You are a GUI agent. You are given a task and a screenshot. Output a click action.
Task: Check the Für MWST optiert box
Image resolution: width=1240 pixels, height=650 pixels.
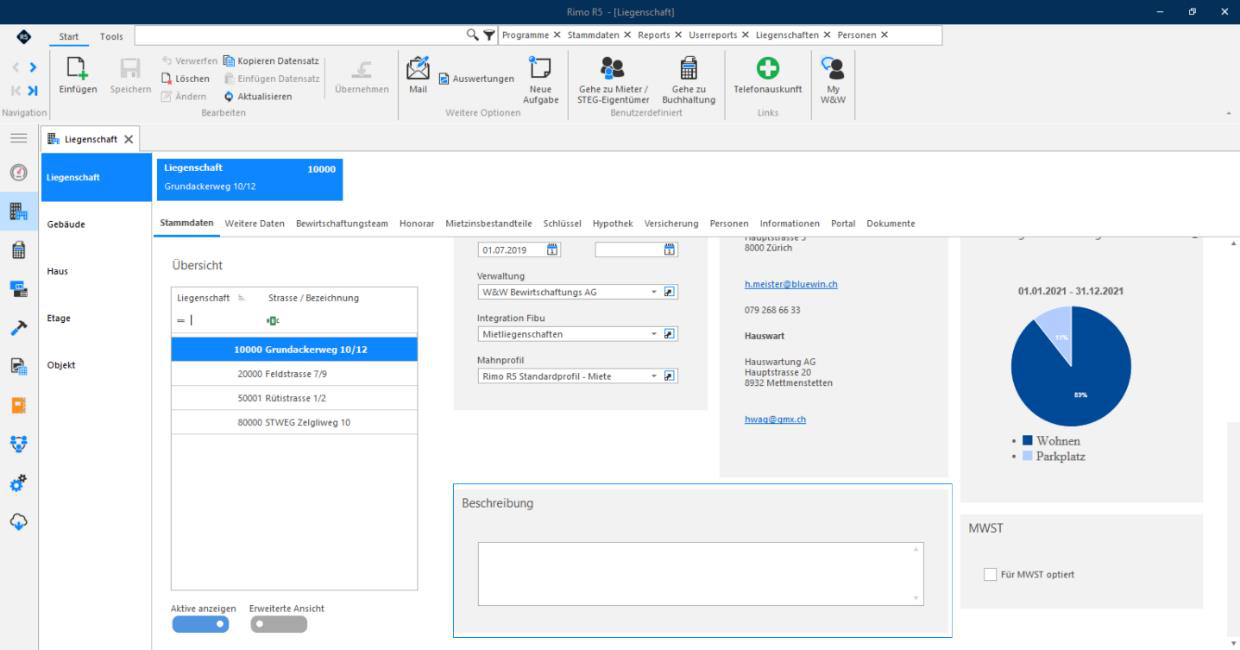990,575
